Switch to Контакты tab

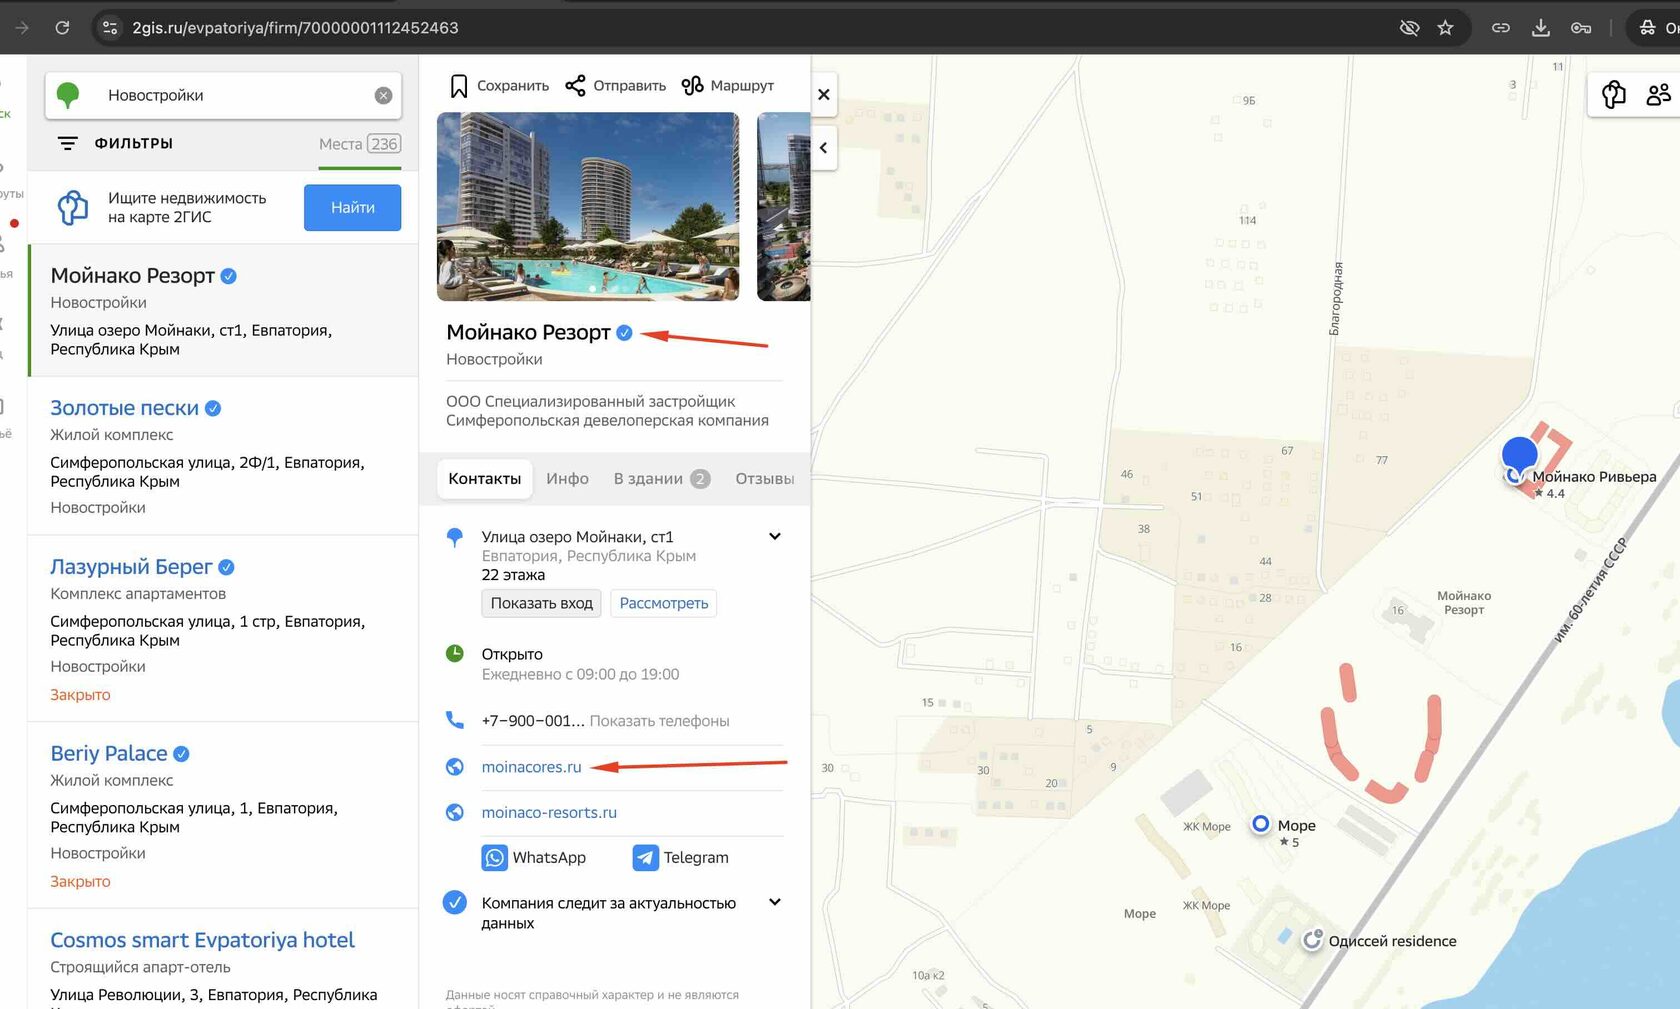click(x=484, y=479)
